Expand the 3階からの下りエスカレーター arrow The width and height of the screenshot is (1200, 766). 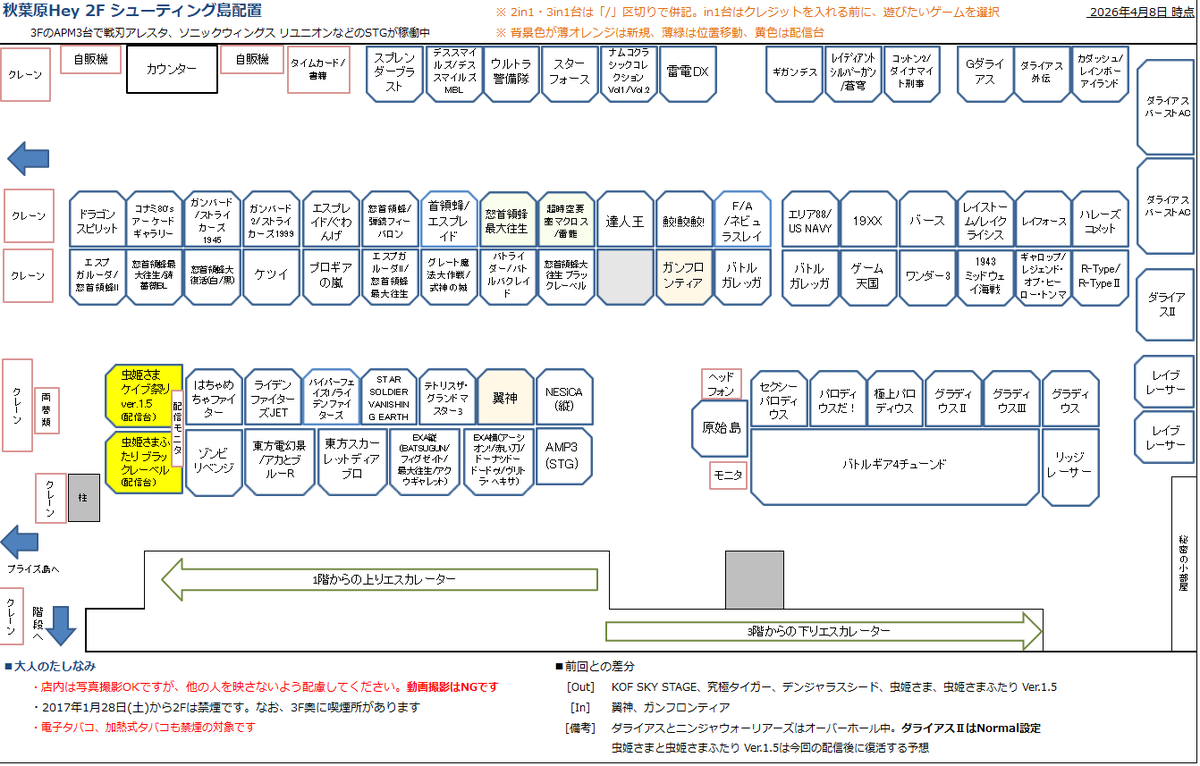point(820,632)
